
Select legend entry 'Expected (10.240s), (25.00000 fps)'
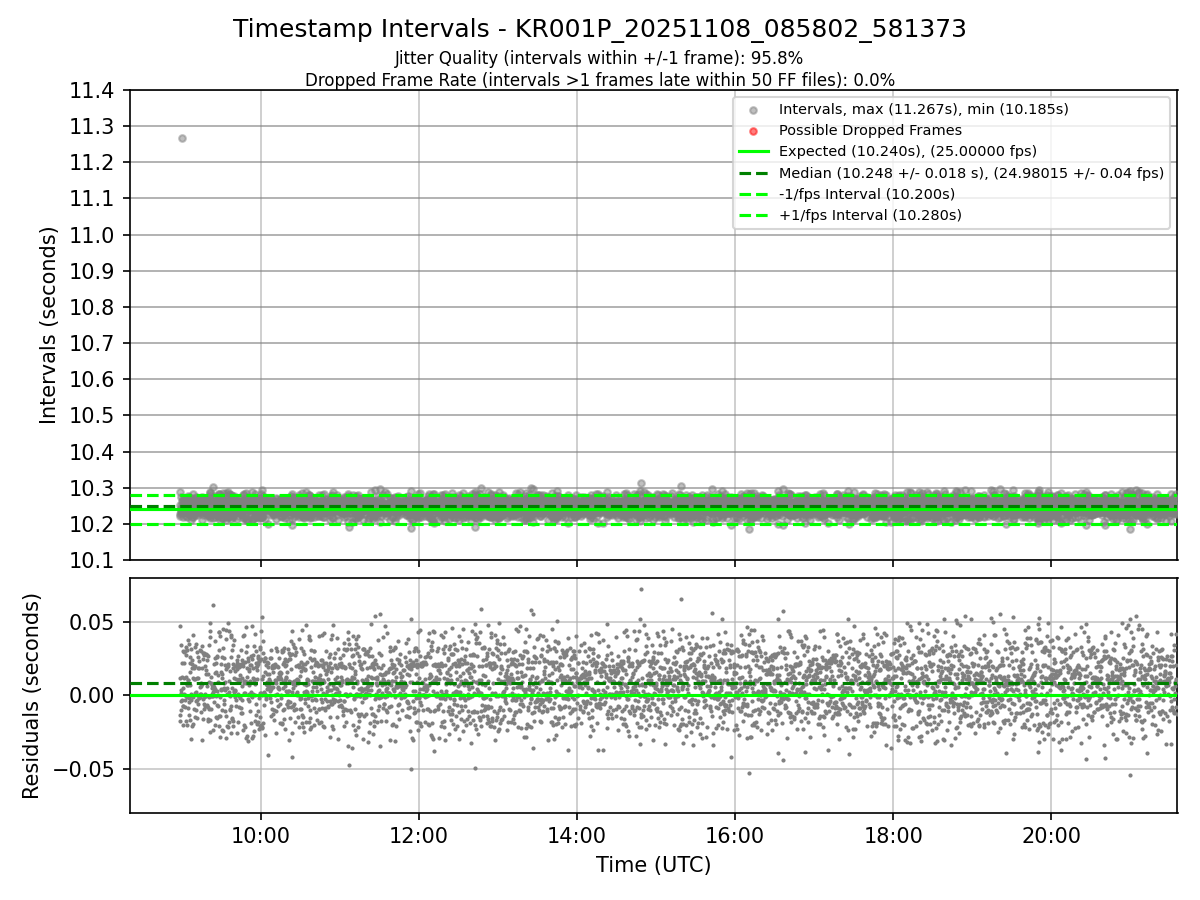(x=907, y=151)
